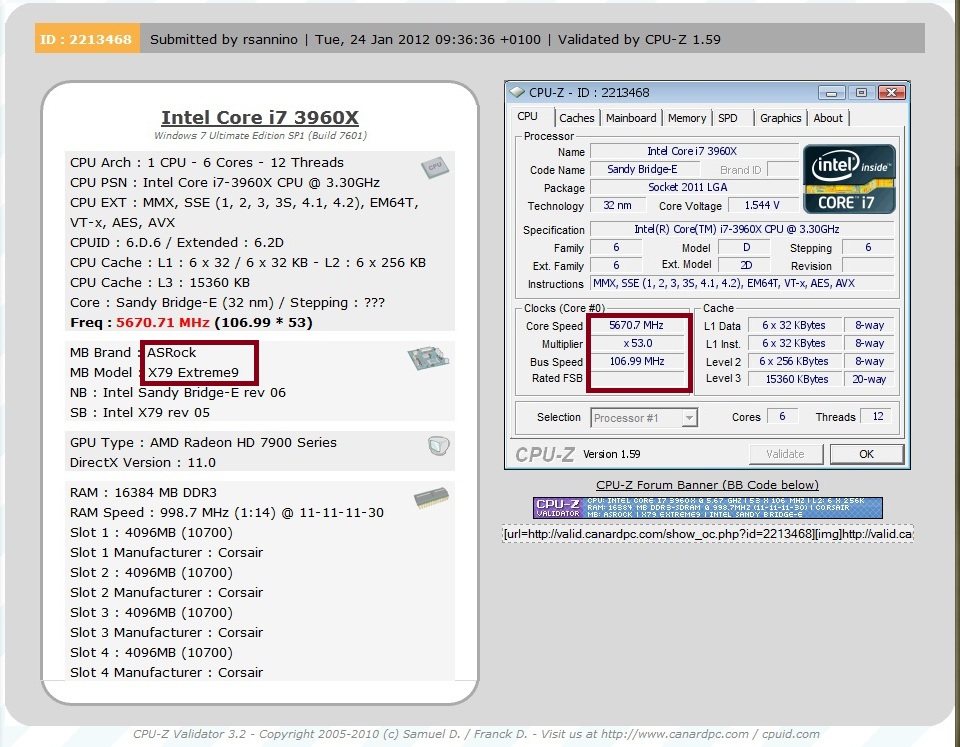Click the CPU-Z Validator forum banner image
Screen dimensions: 960x747
(x=708, y=508)
